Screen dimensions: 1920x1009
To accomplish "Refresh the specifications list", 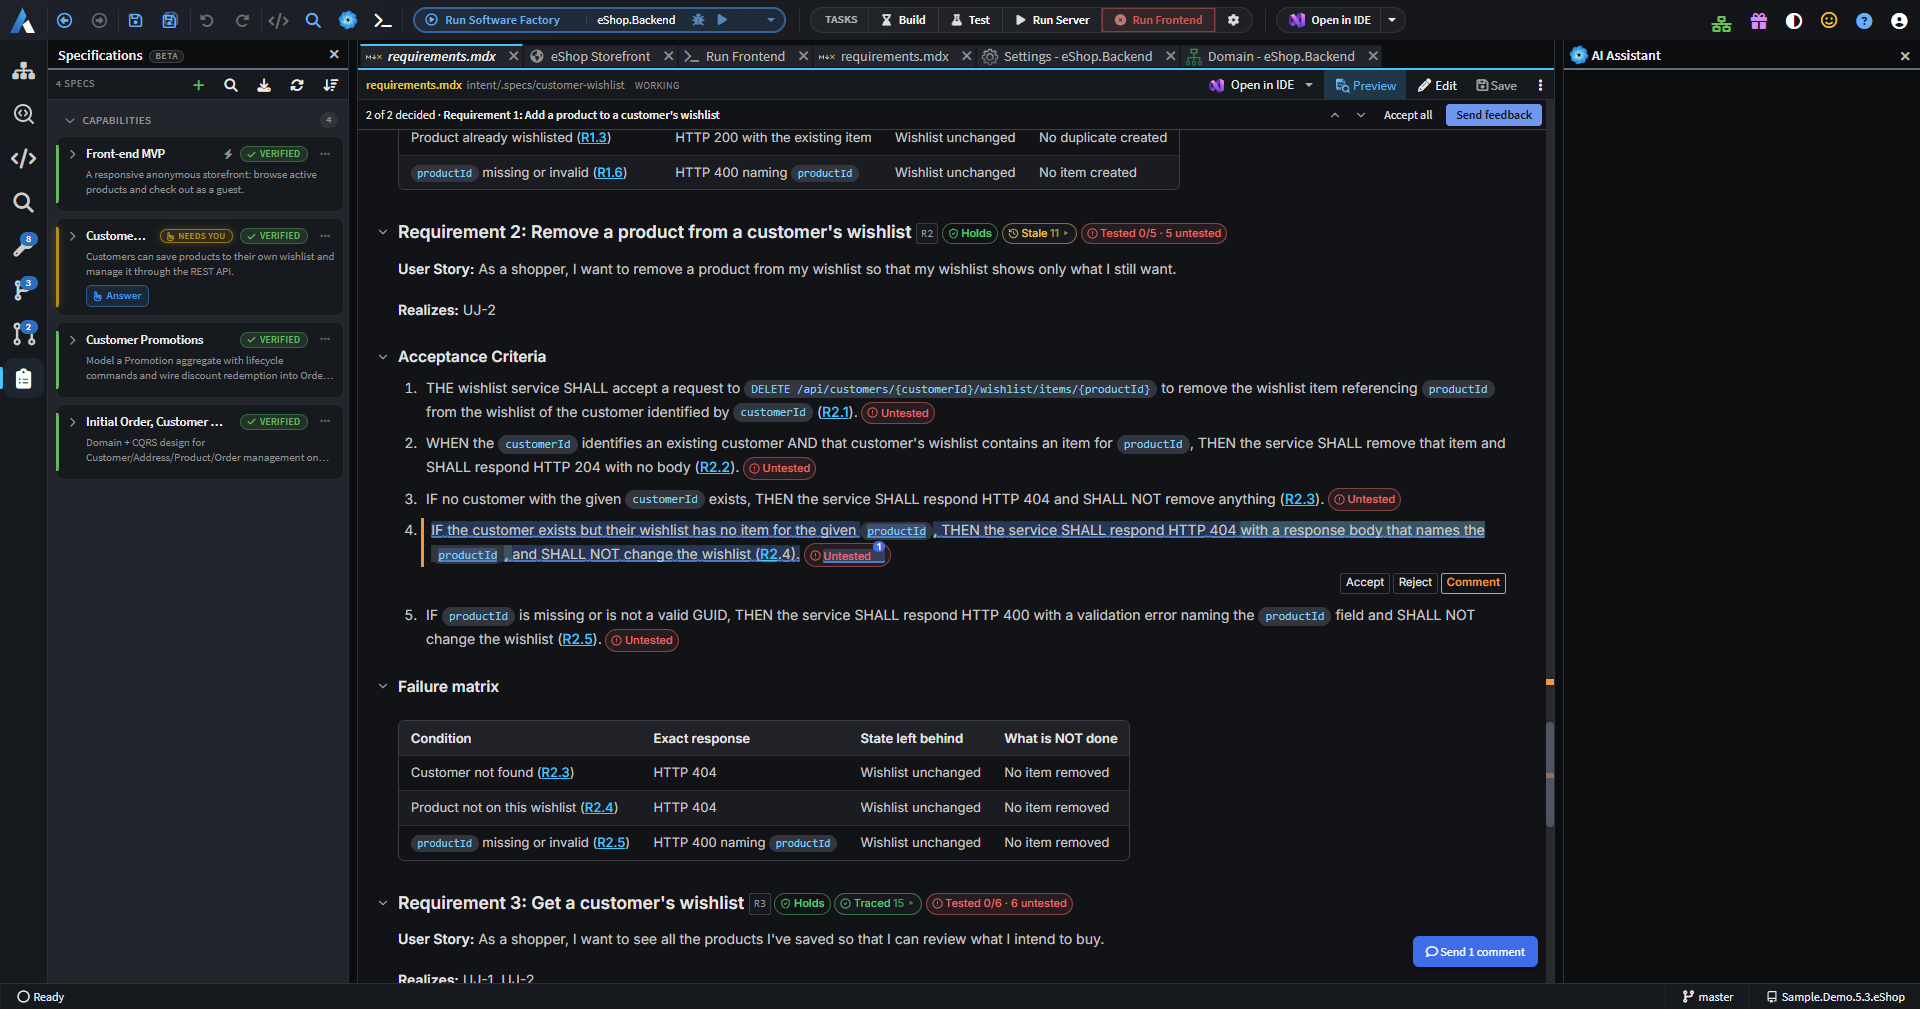I will (297, 85).
